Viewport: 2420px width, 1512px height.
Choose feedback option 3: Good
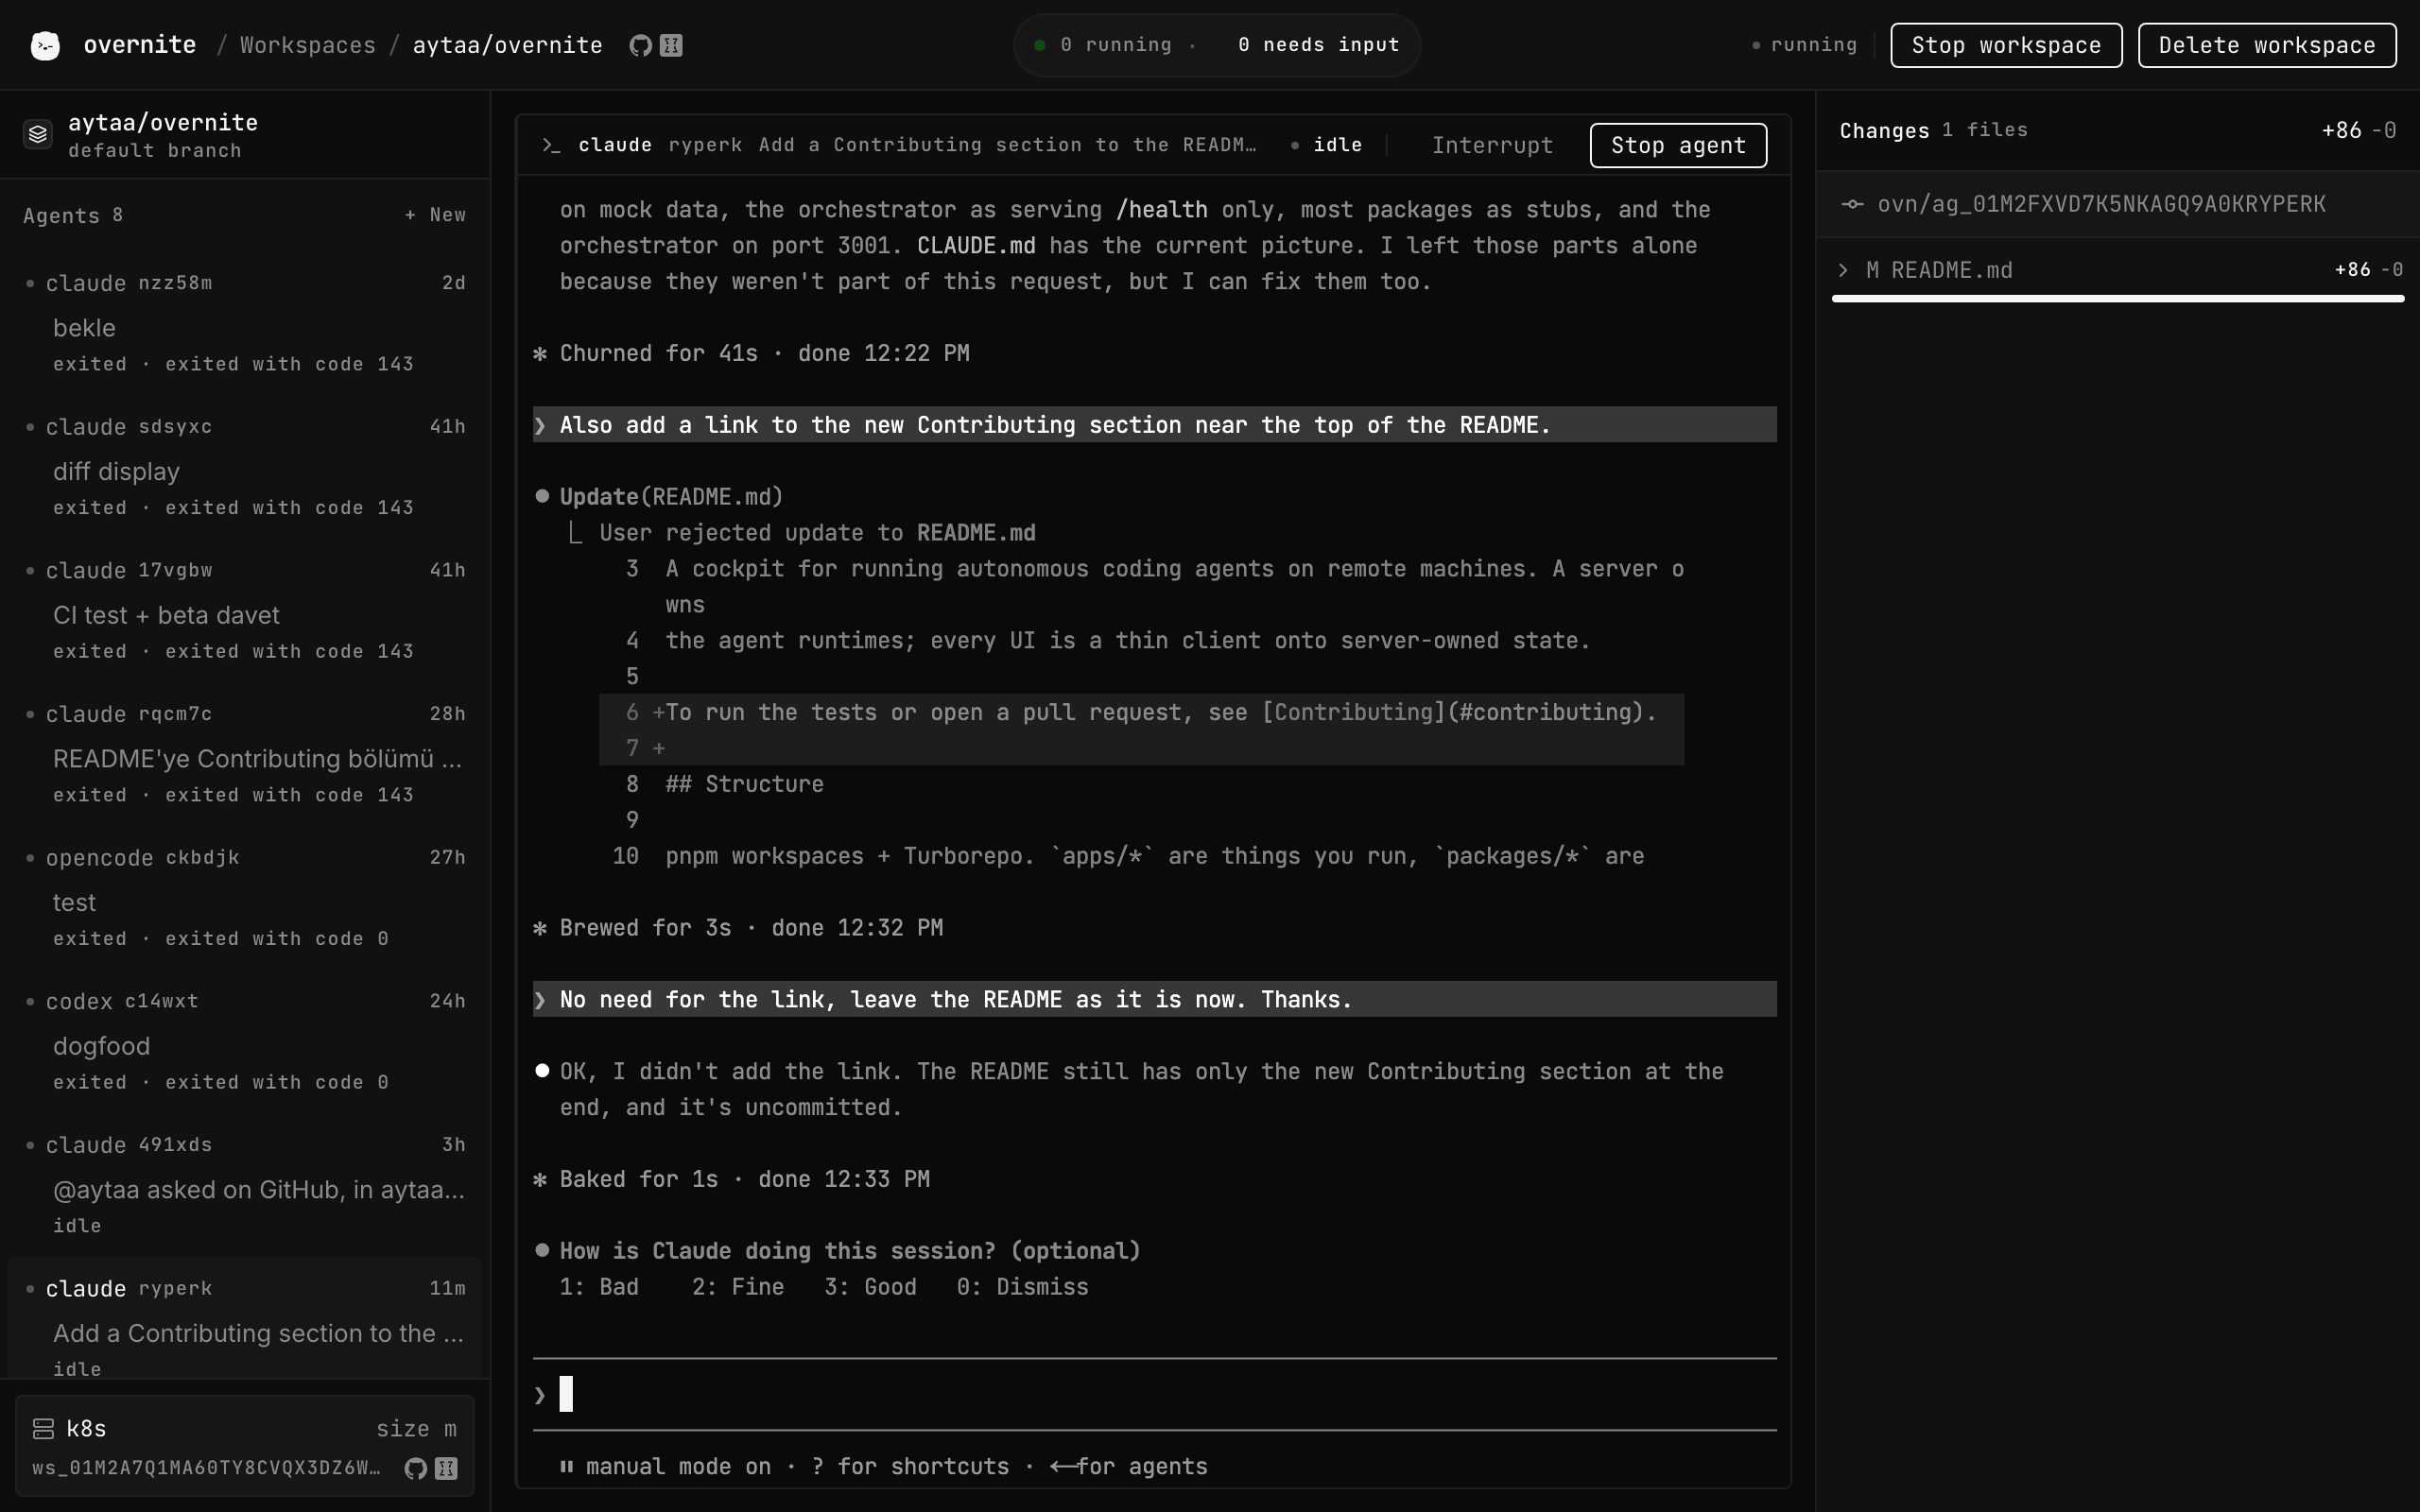pos(870,1287)
